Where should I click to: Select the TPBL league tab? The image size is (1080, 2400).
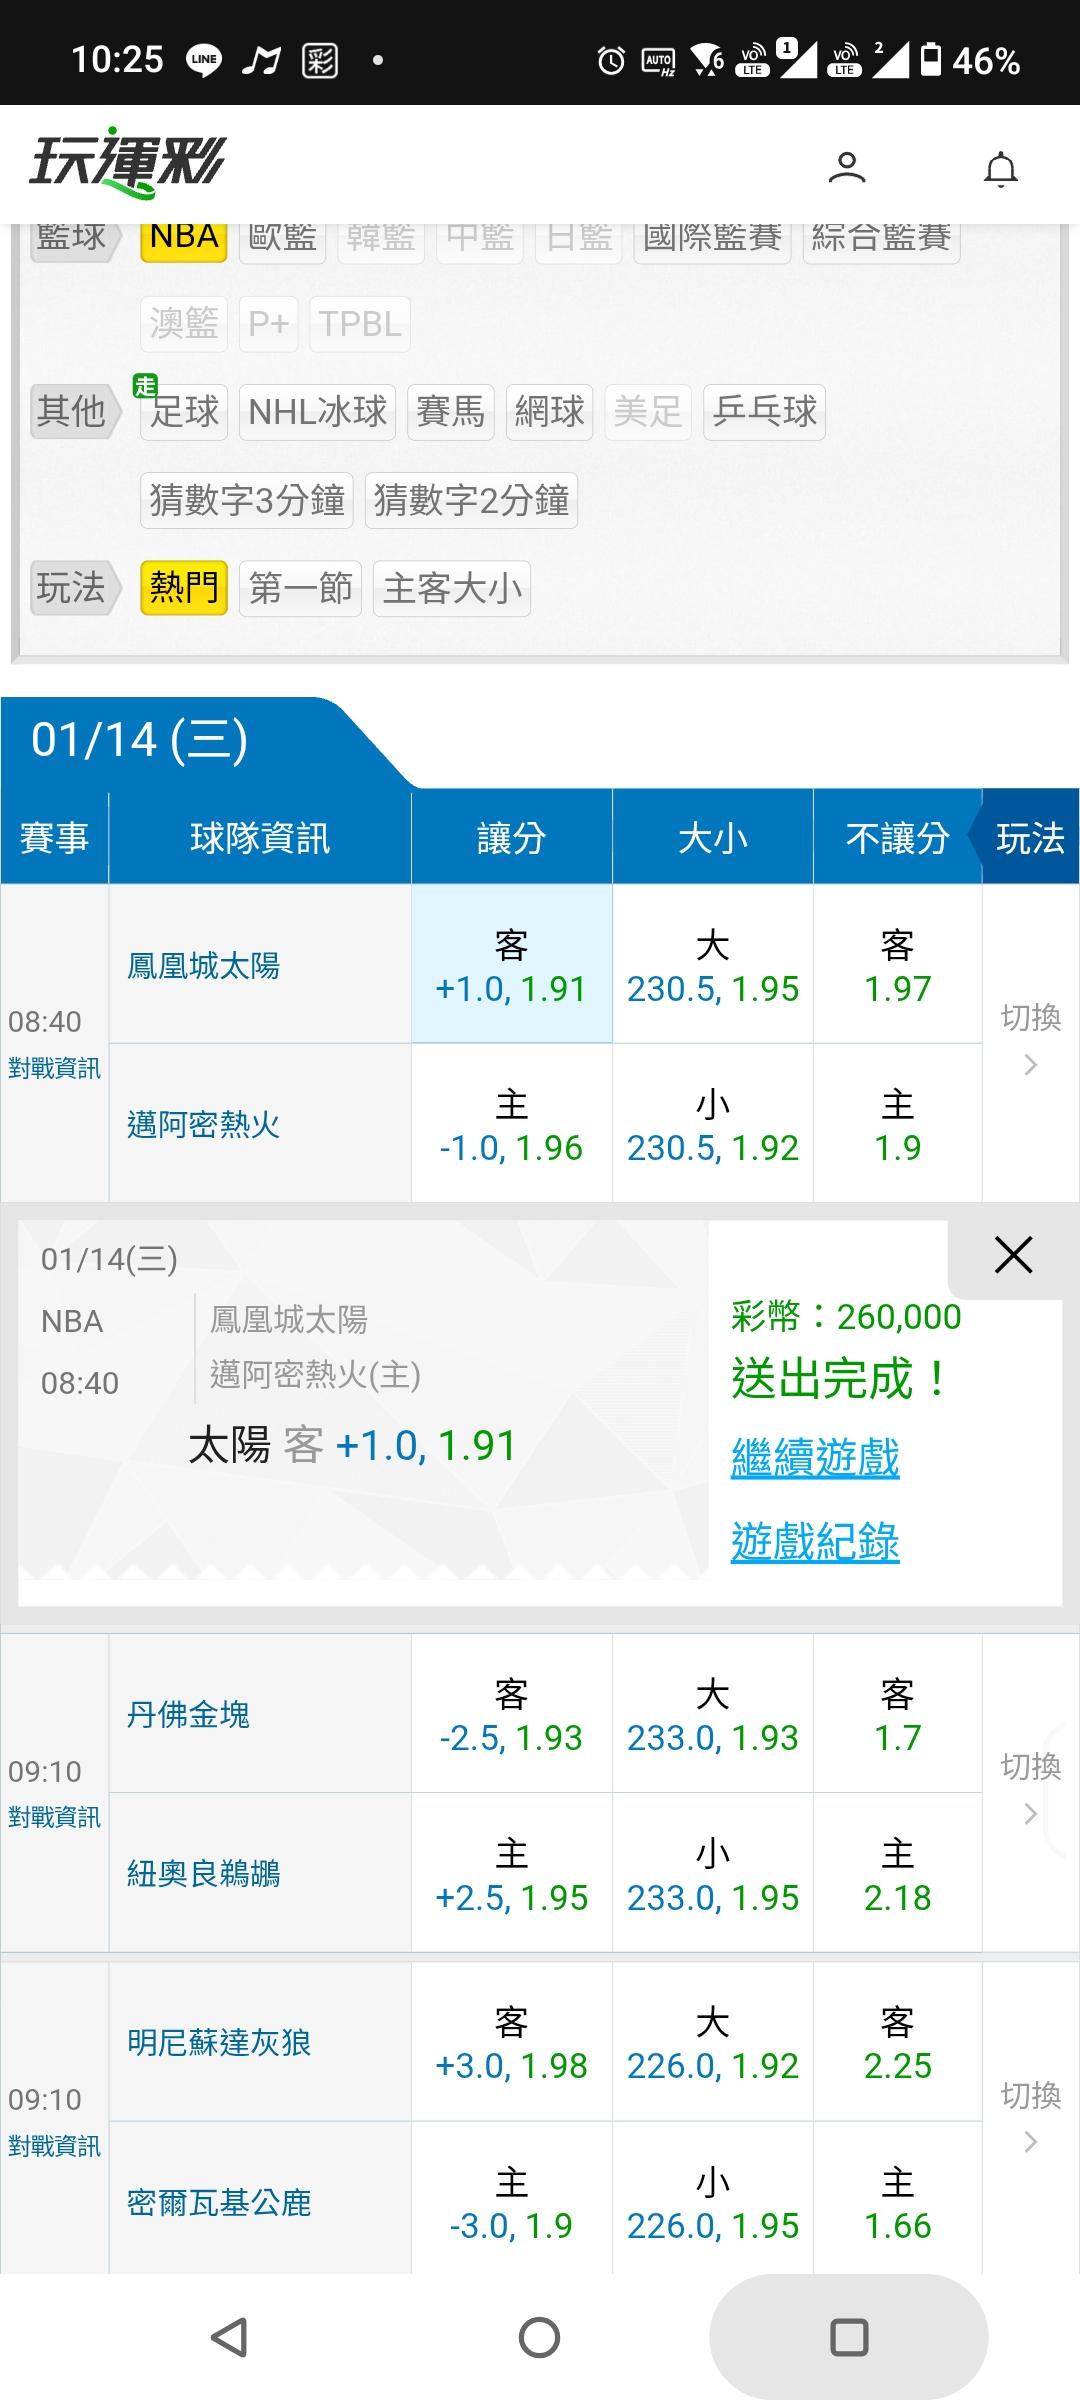360,324
